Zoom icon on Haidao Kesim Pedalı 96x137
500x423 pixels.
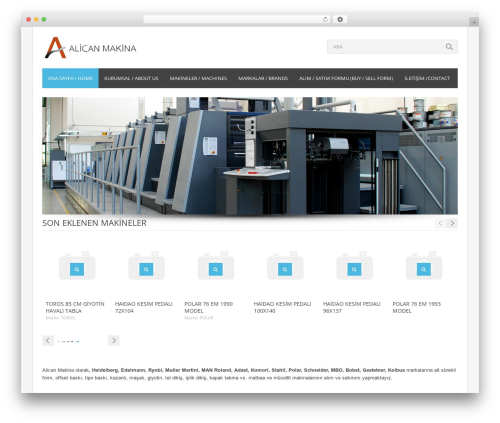point(354,269)
